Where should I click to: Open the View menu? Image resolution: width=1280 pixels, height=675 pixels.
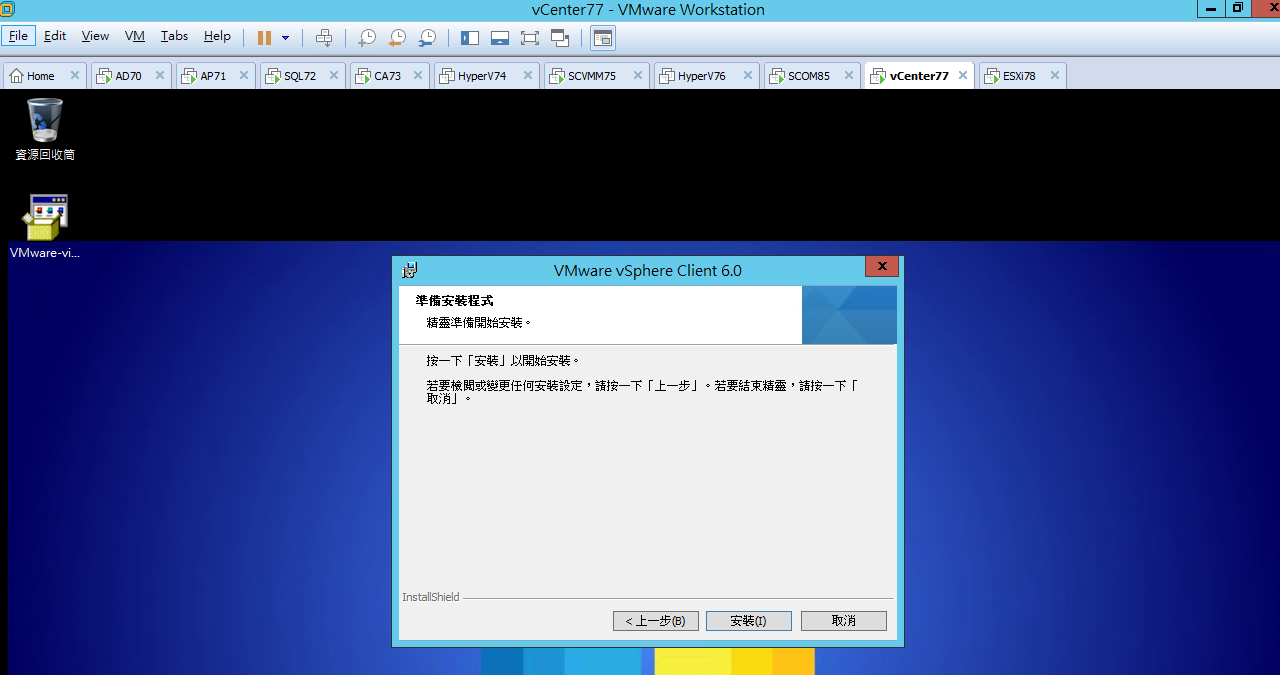pos(95,36)
